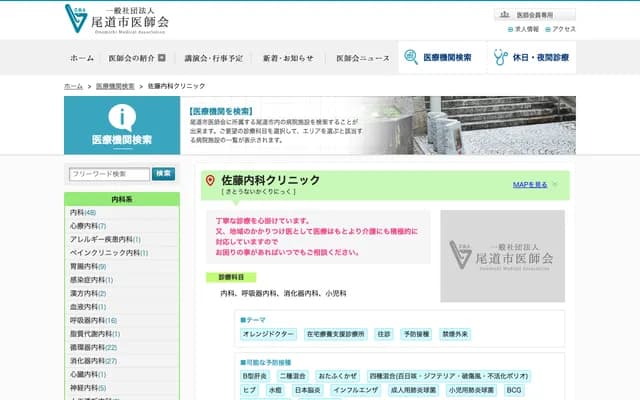Click the インフルエンザ vaccination tag
Image resolution: width=640 pixels, height=400 pixels.
(356, 390)
